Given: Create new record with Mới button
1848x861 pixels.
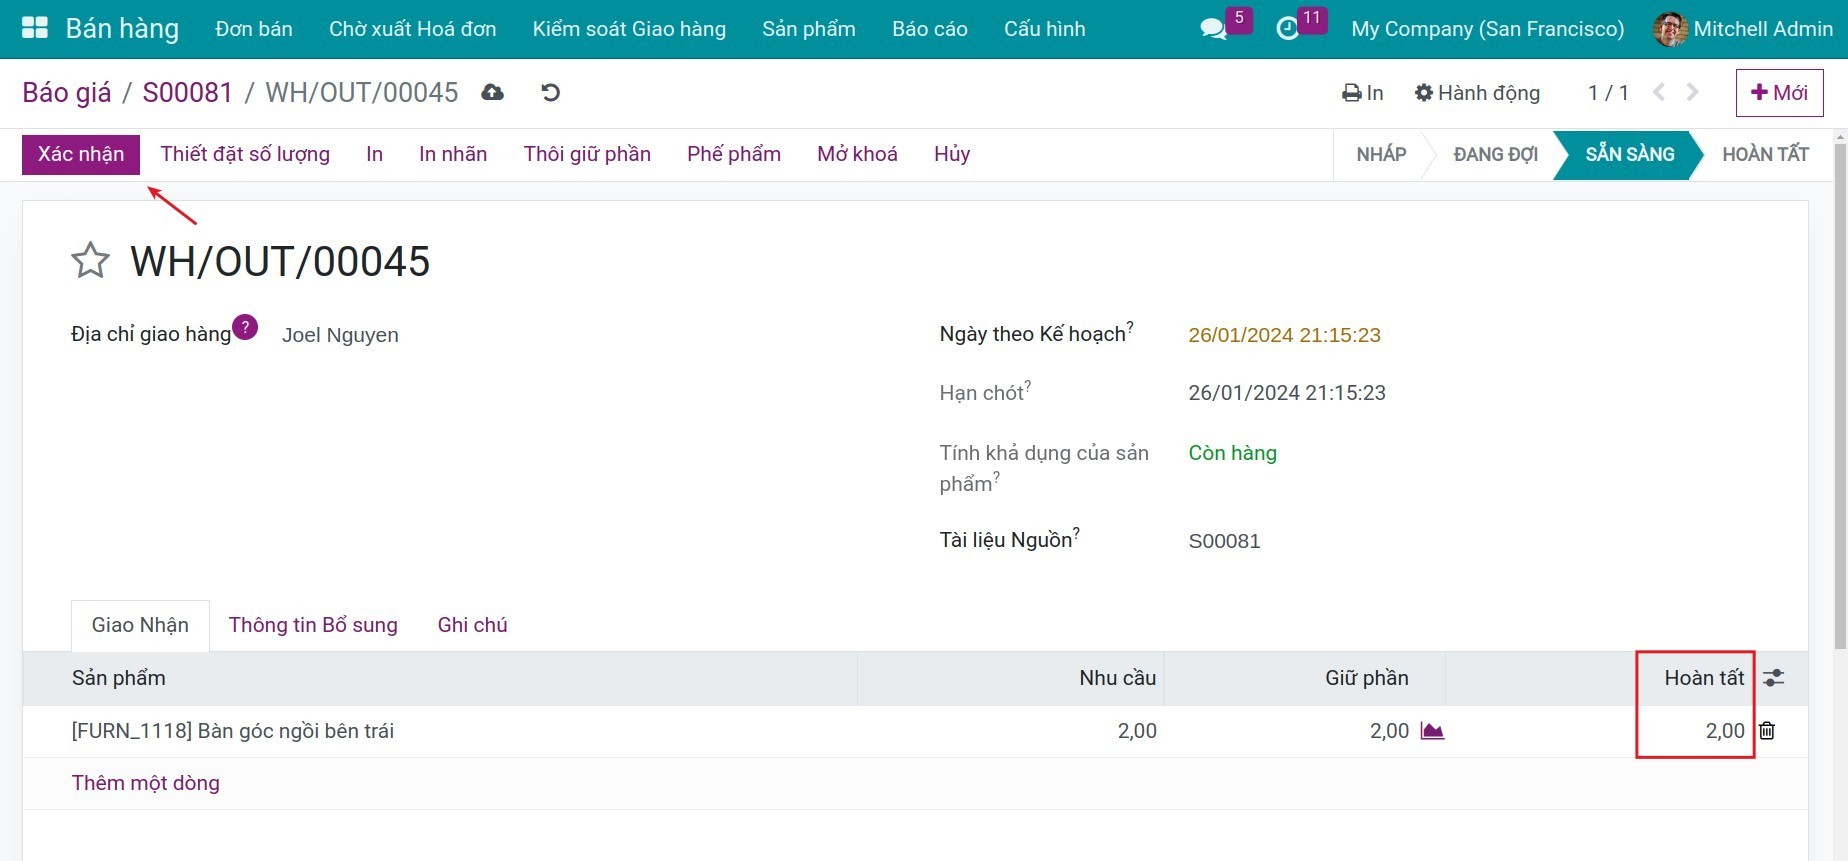Looking at the screenshot, I should 1779,93.
